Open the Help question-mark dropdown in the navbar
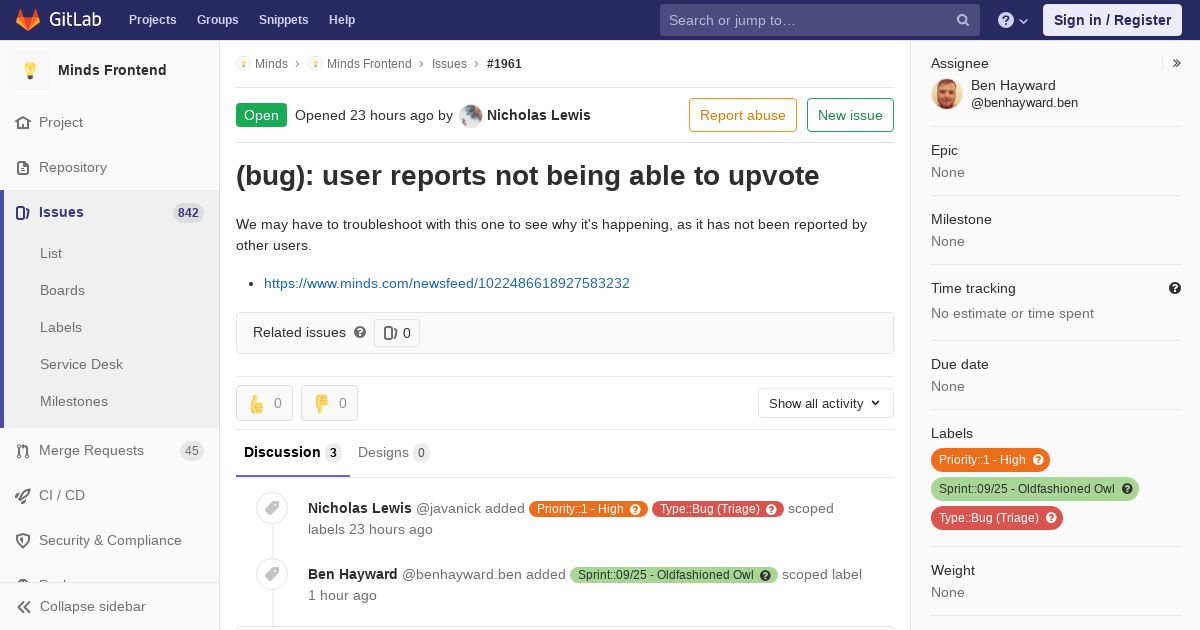The image size is (1200, 630). [x=1013, y=20]
